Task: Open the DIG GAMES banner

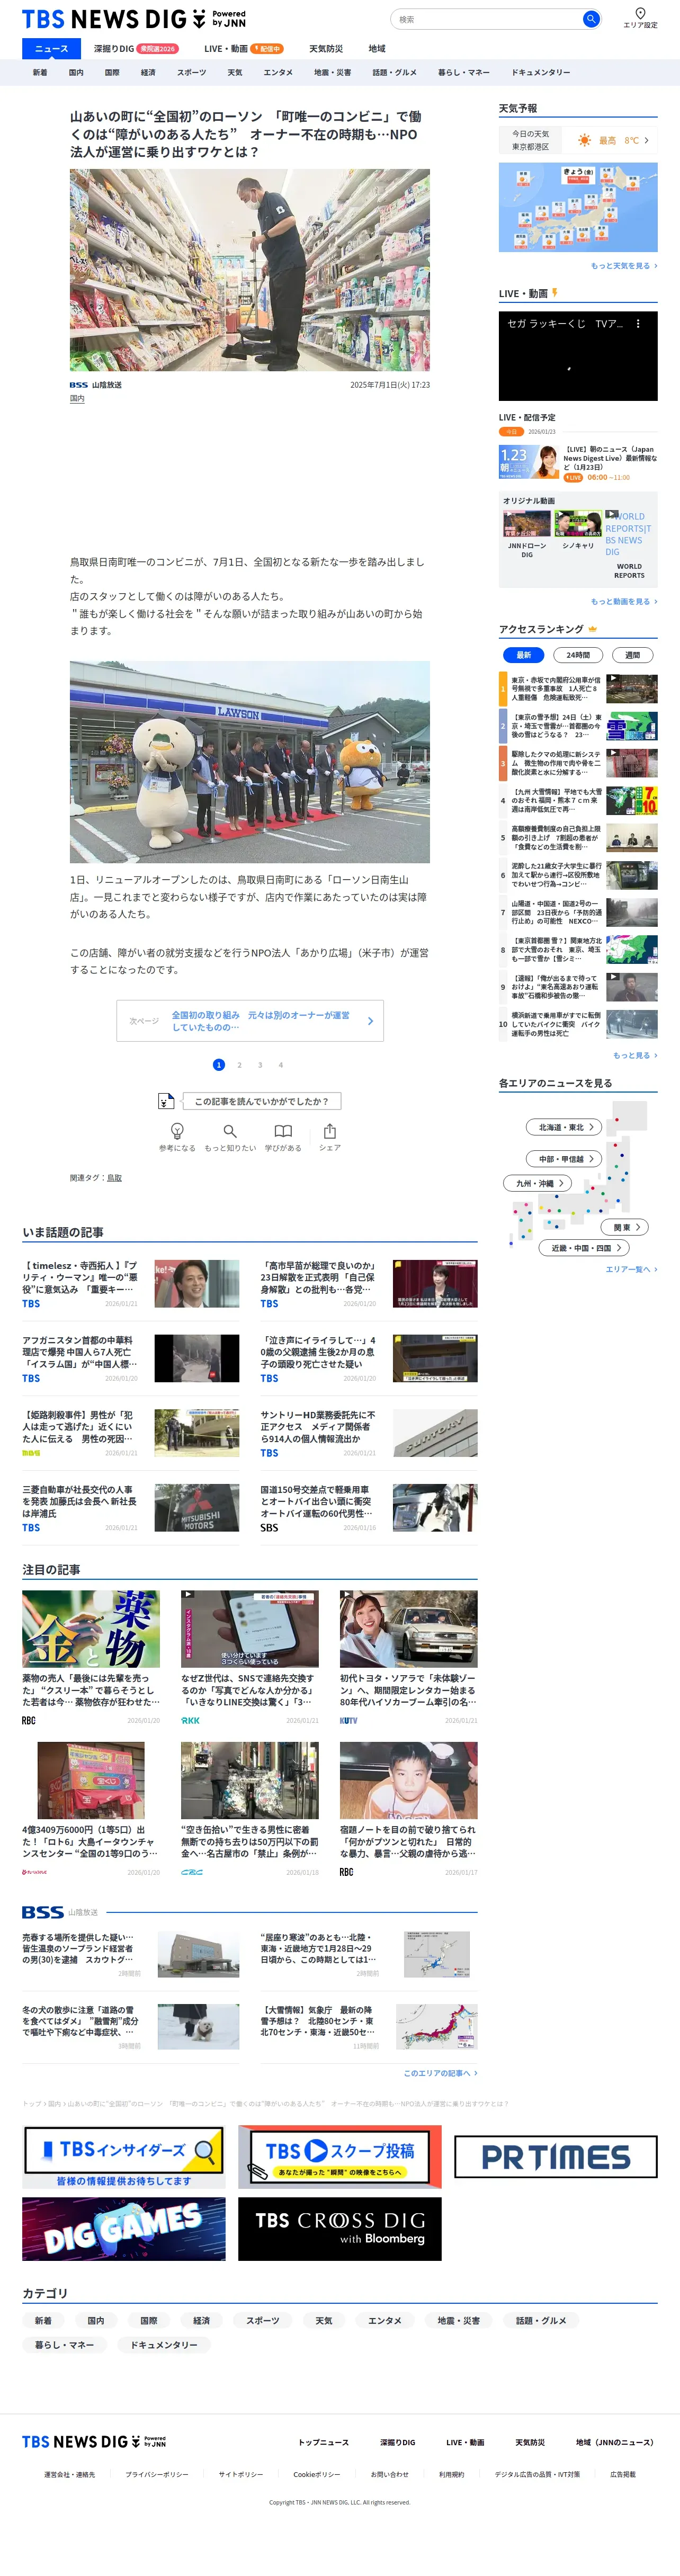Action: [123, 2229]
